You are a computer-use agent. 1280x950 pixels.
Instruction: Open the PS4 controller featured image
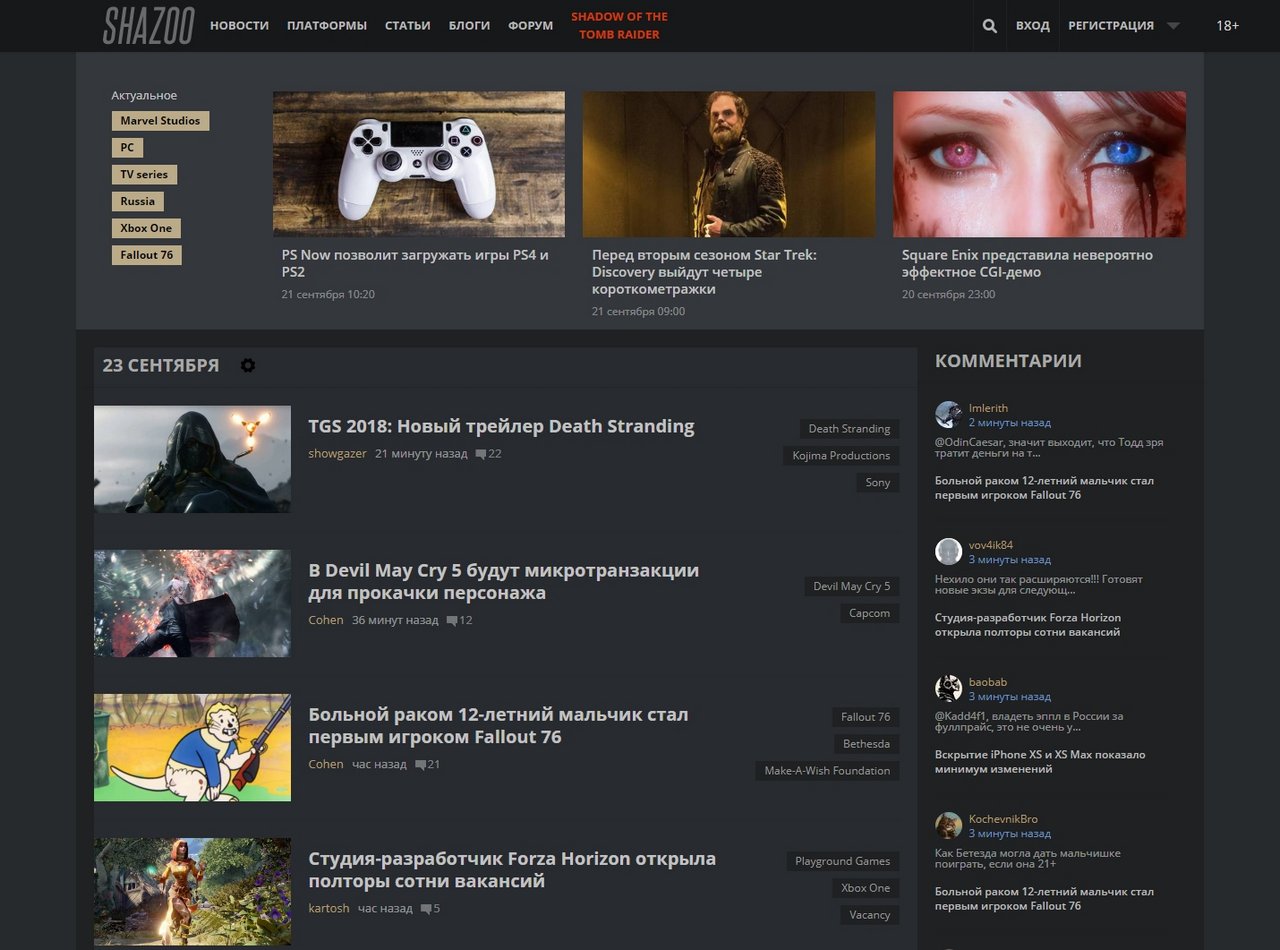coord(419,164)
